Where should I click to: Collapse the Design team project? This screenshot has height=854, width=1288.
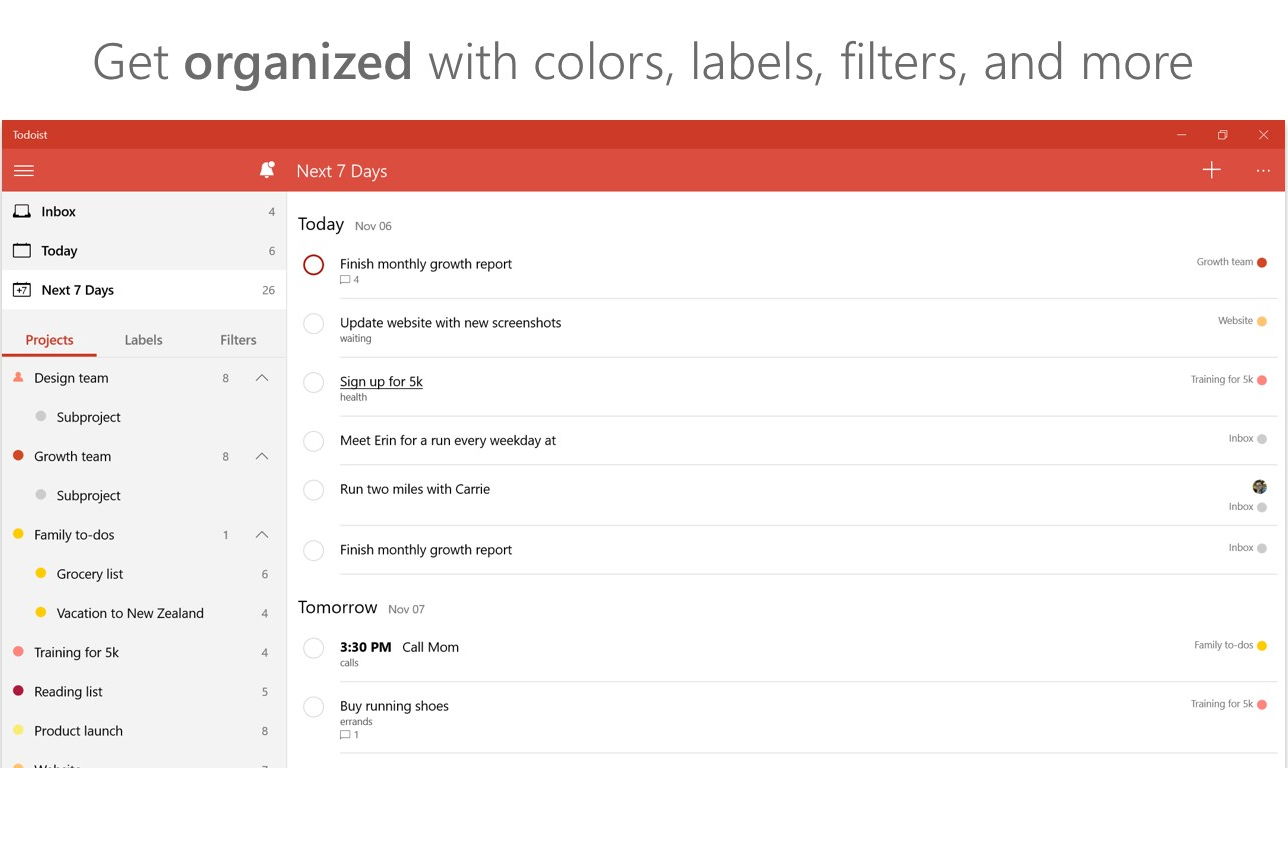(262, 378)
